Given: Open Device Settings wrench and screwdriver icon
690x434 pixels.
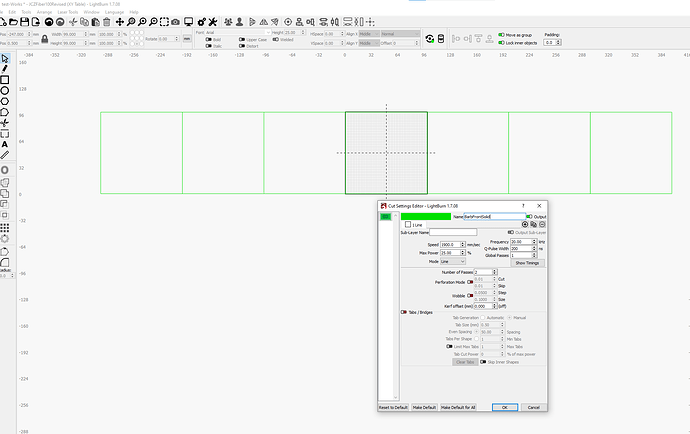Looking at the screenshot, I should pos(213,22).
